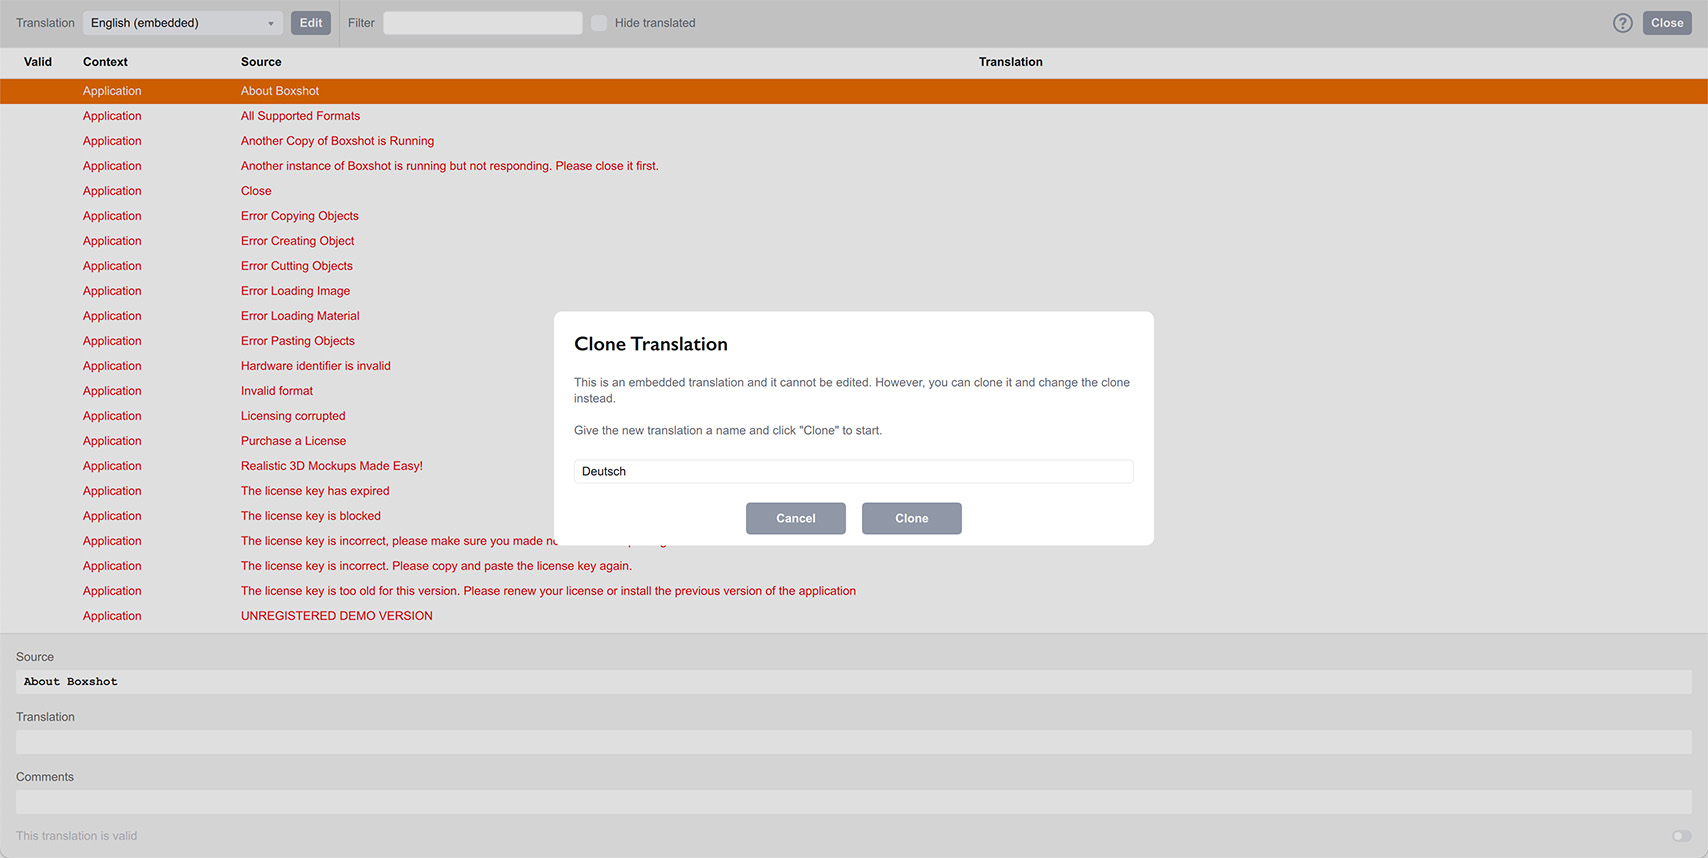Screen dimensions: 1708x858
Task: Select the UNREGISTERED DEMO VERSION row
Action: pyautogui.click(x=336, y=616)
